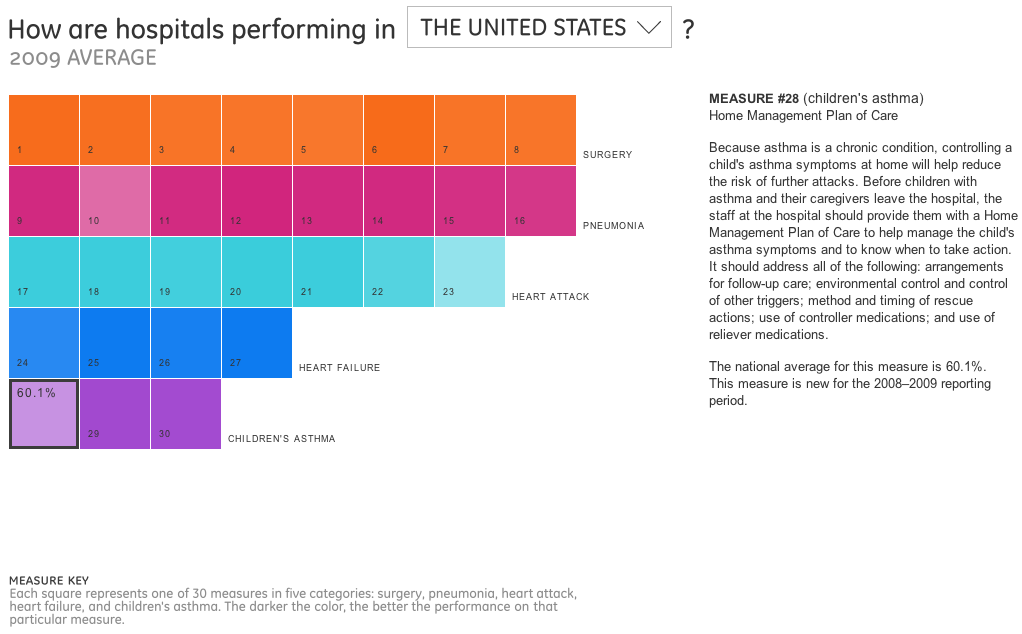Select surgery measure square 1
The width and height of the screenshot is (1022, 634).
(44, 130)
